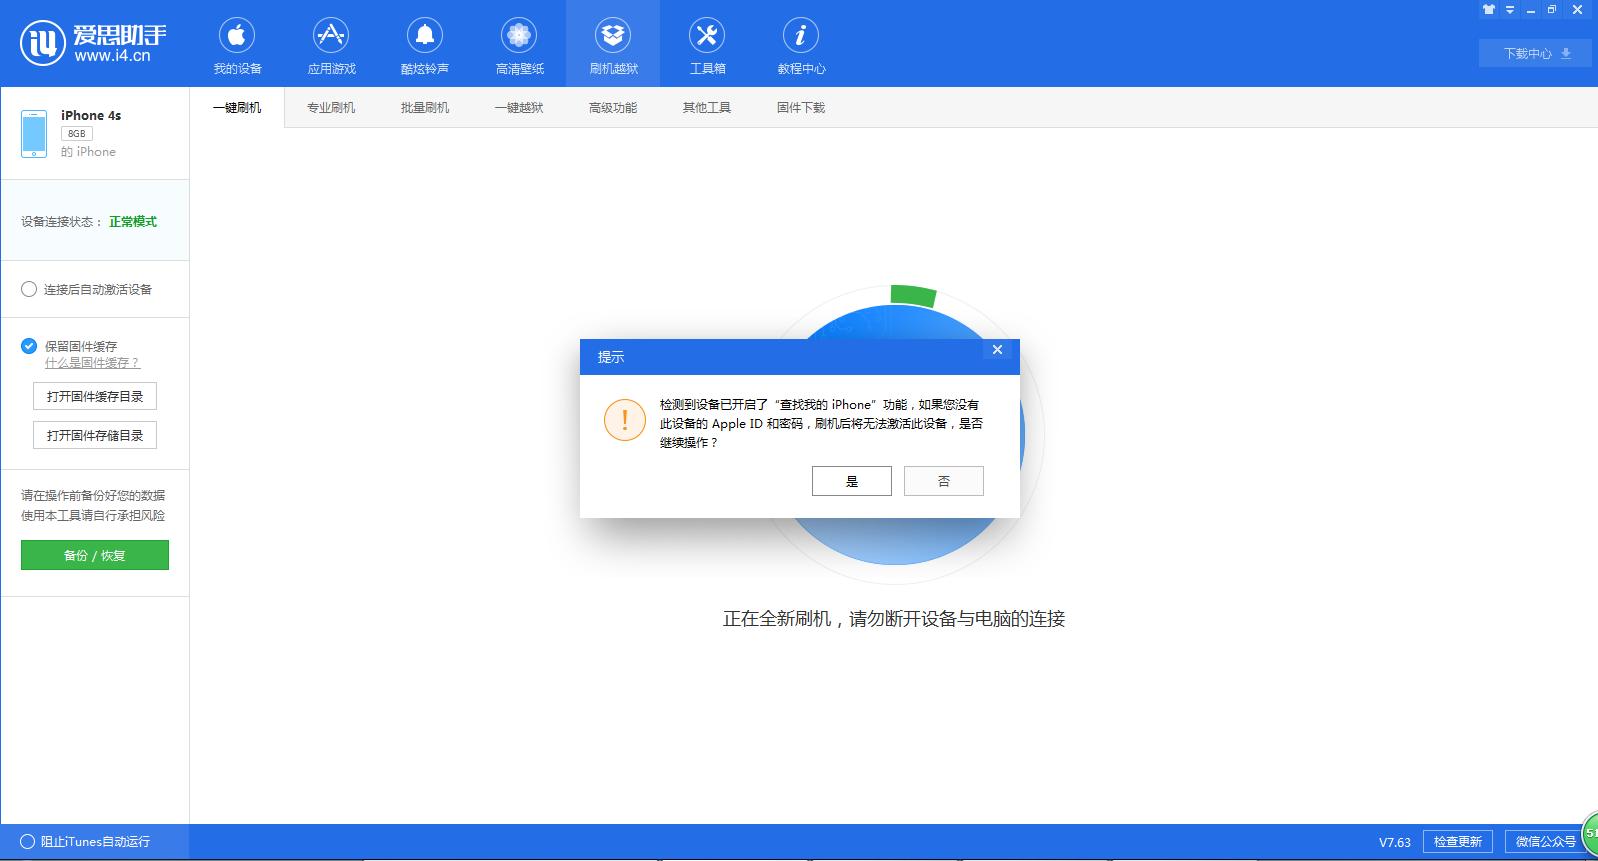
Task: Click the iPhone 4s device name
Action: click(91, 116)
